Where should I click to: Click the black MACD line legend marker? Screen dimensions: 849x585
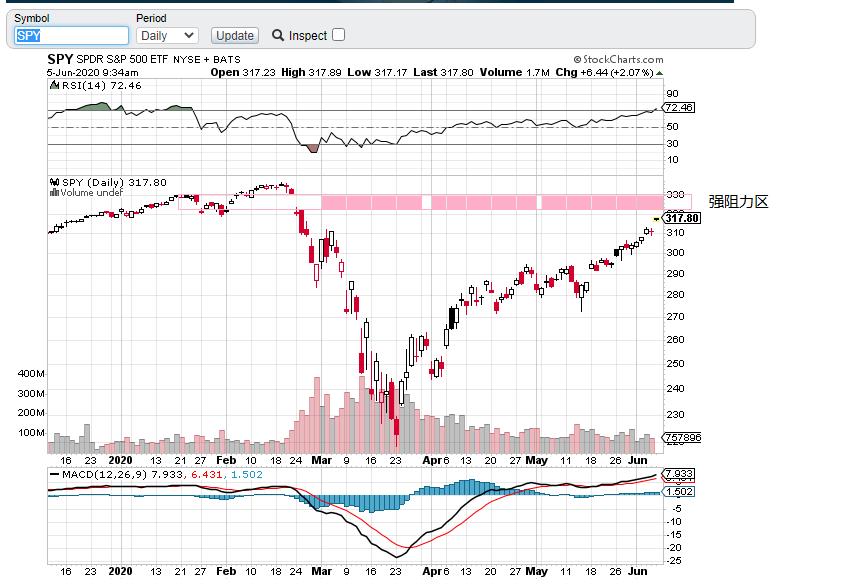[54, 474]
